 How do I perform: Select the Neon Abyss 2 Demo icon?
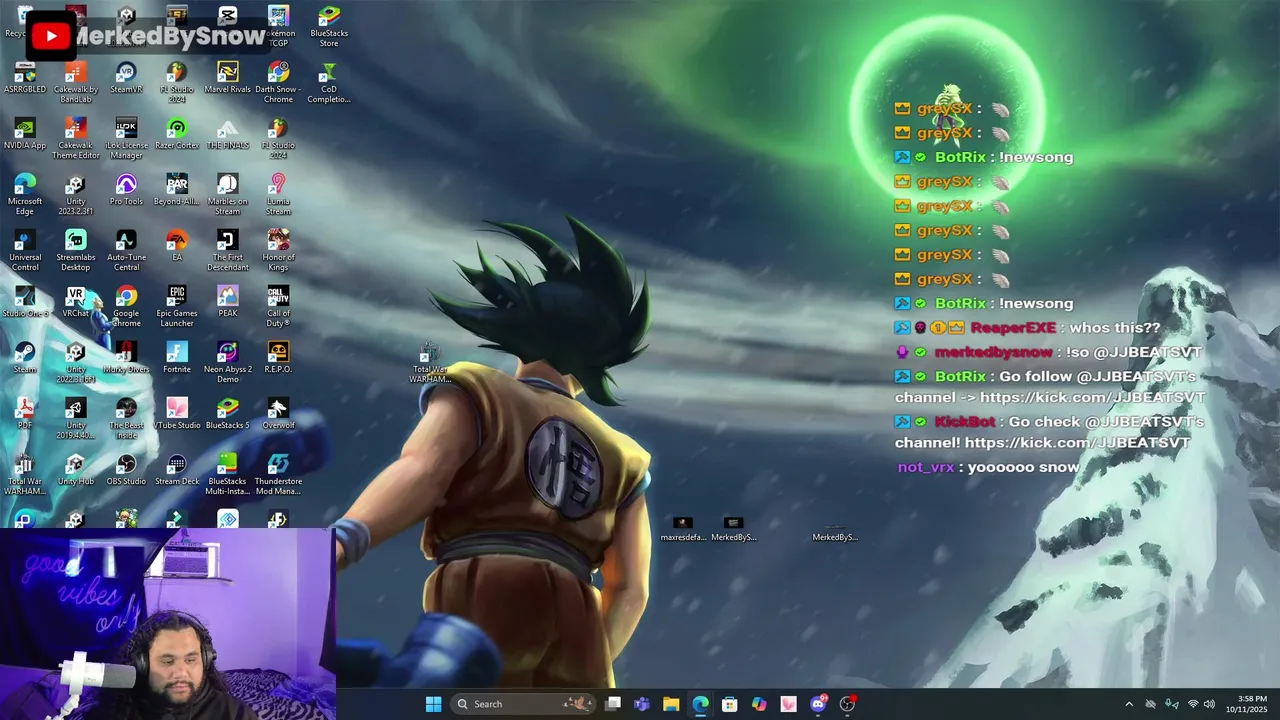[x=227, y=362]
